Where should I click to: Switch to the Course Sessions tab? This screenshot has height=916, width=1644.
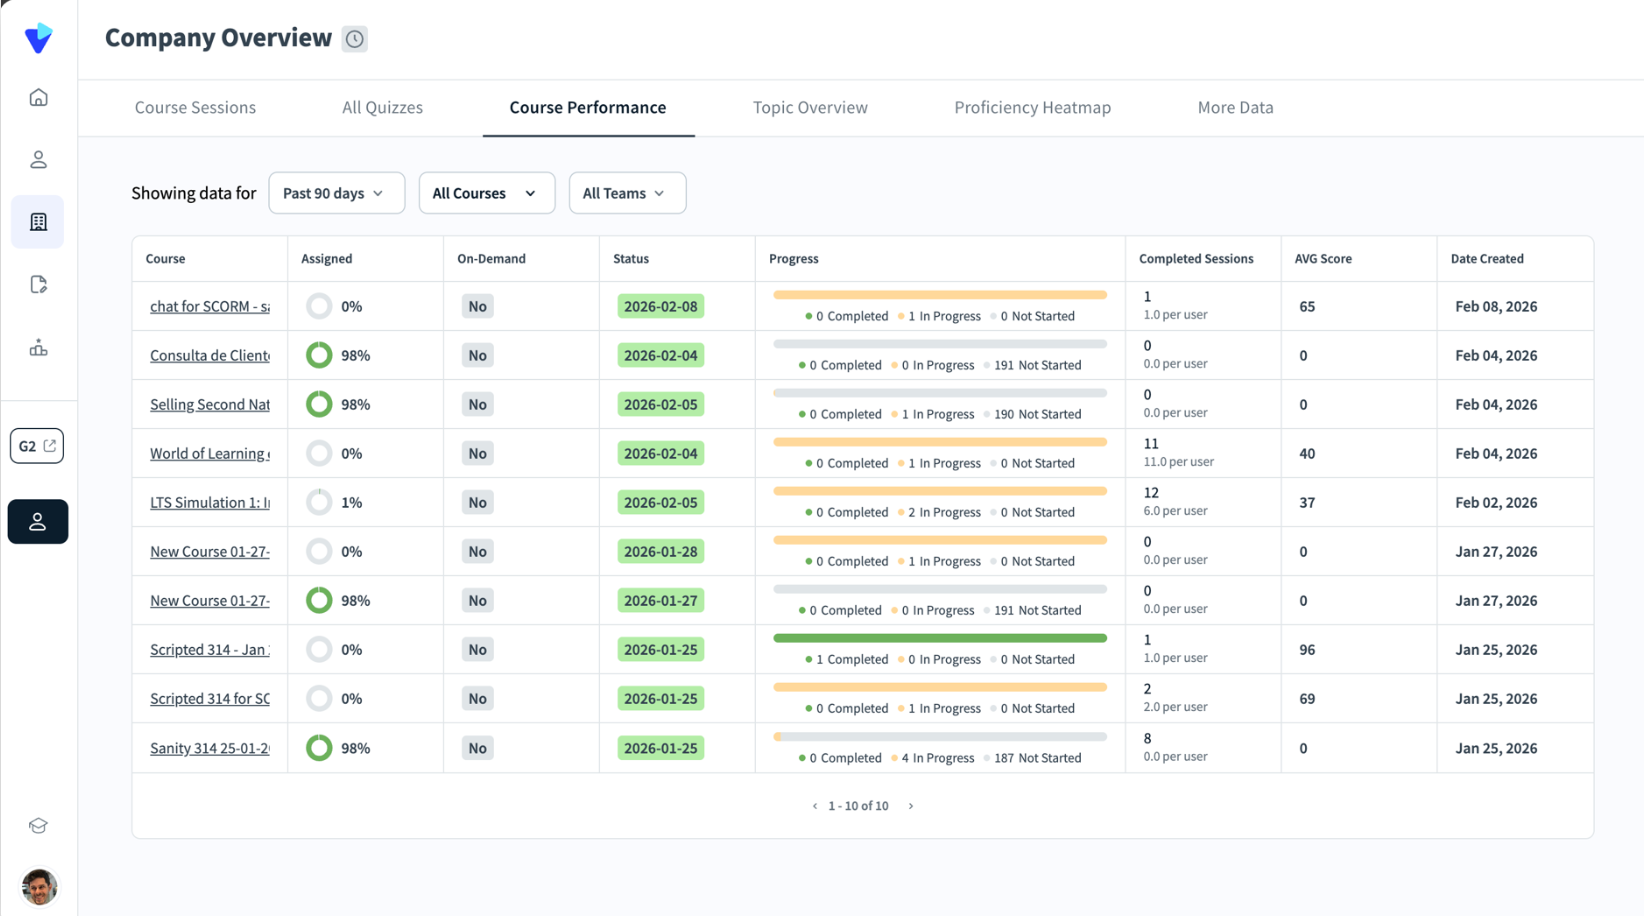coord(195,107)
